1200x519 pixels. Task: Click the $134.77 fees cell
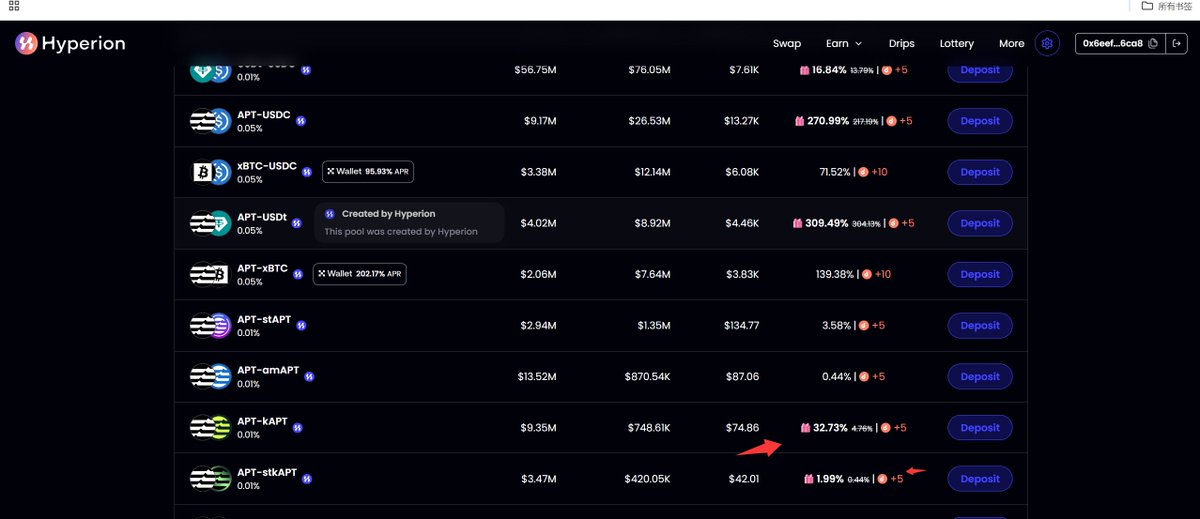[742, 325]
